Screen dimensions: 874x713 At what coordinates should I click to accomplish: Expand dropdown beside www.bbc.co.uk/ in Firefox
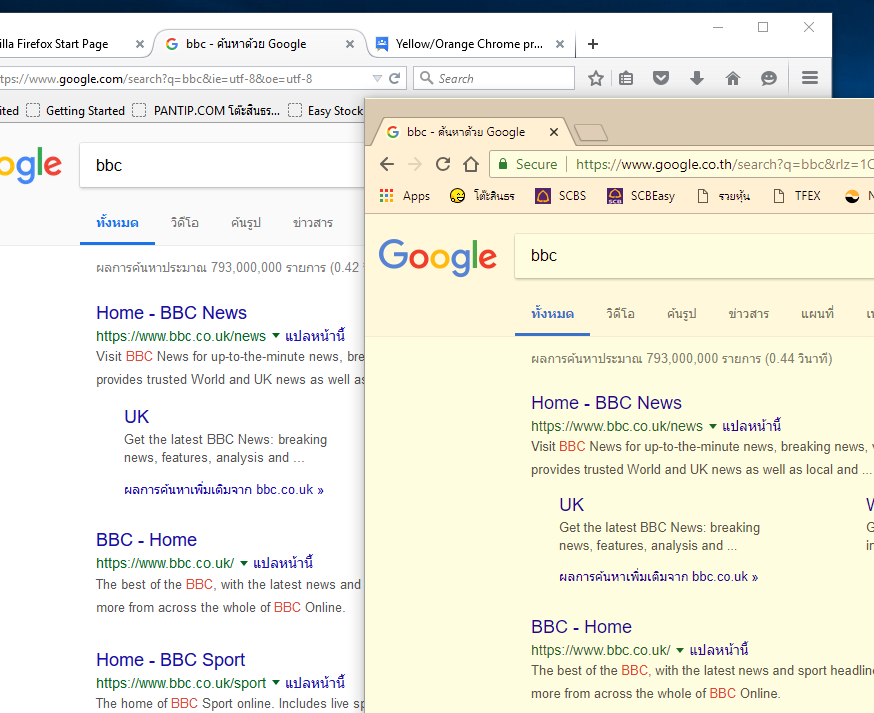(x=244, y=563)
